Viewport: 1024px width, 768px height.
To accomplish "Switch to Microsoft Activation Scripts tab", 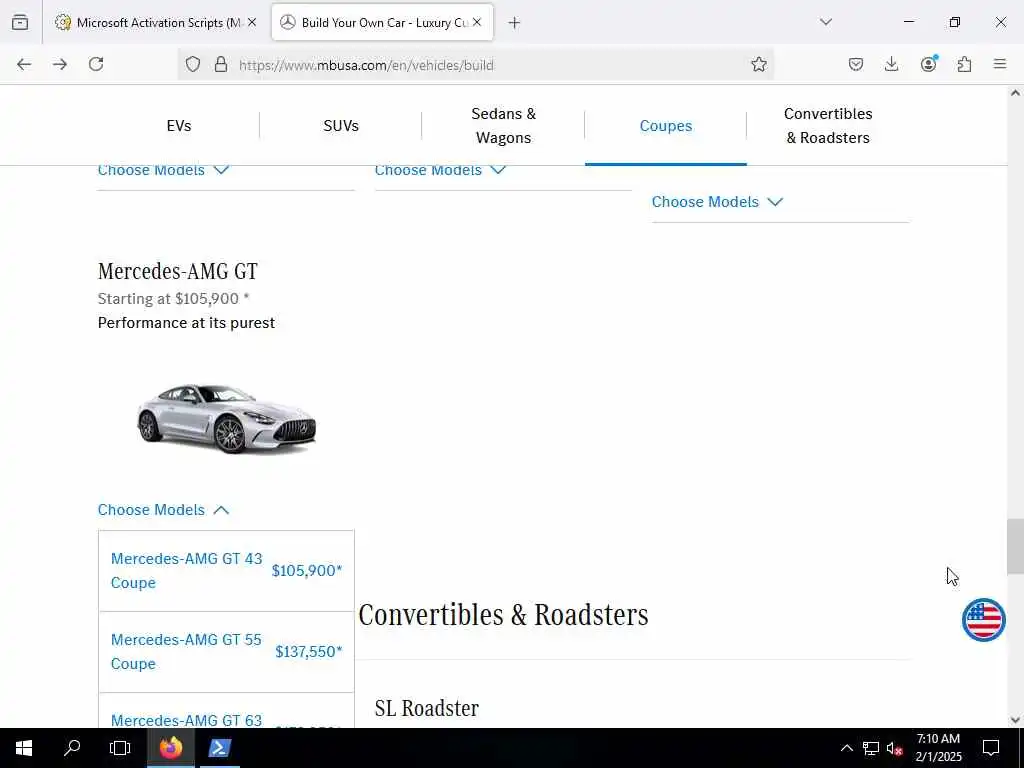I will [156, 22].
